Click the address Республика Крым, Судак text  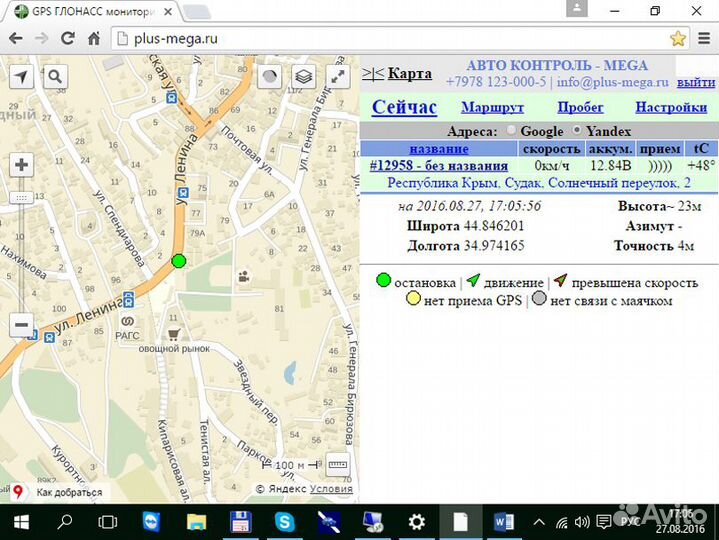(x=539, y=183)
